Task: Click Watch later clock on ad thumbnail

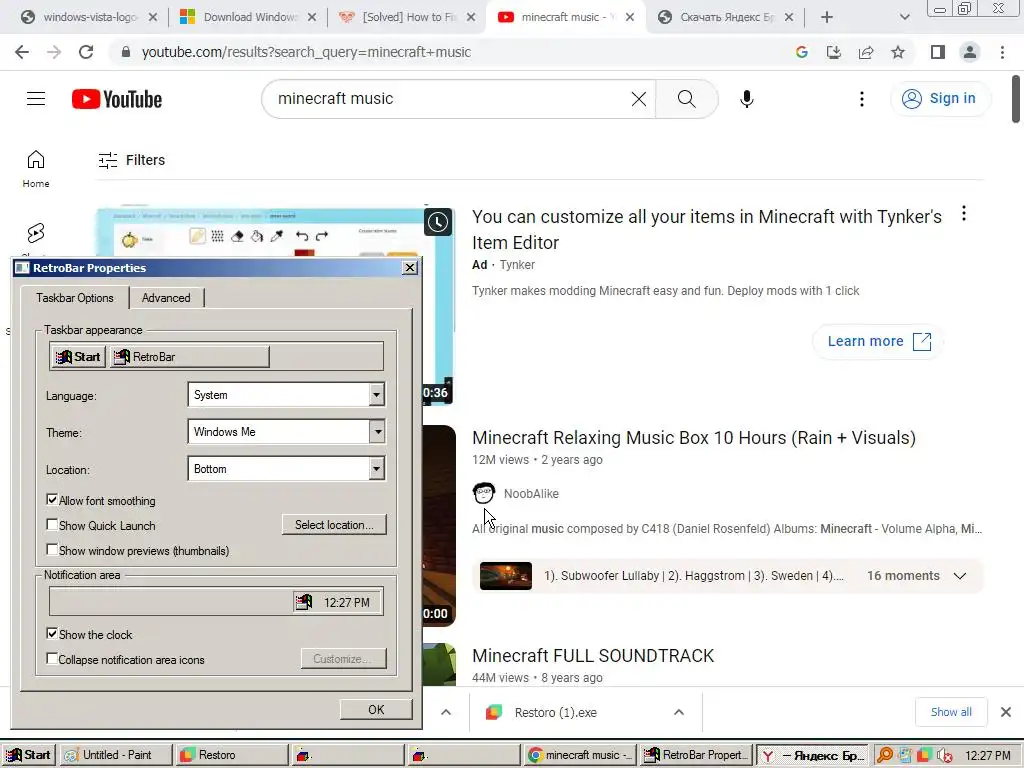Action: [438, 223]
